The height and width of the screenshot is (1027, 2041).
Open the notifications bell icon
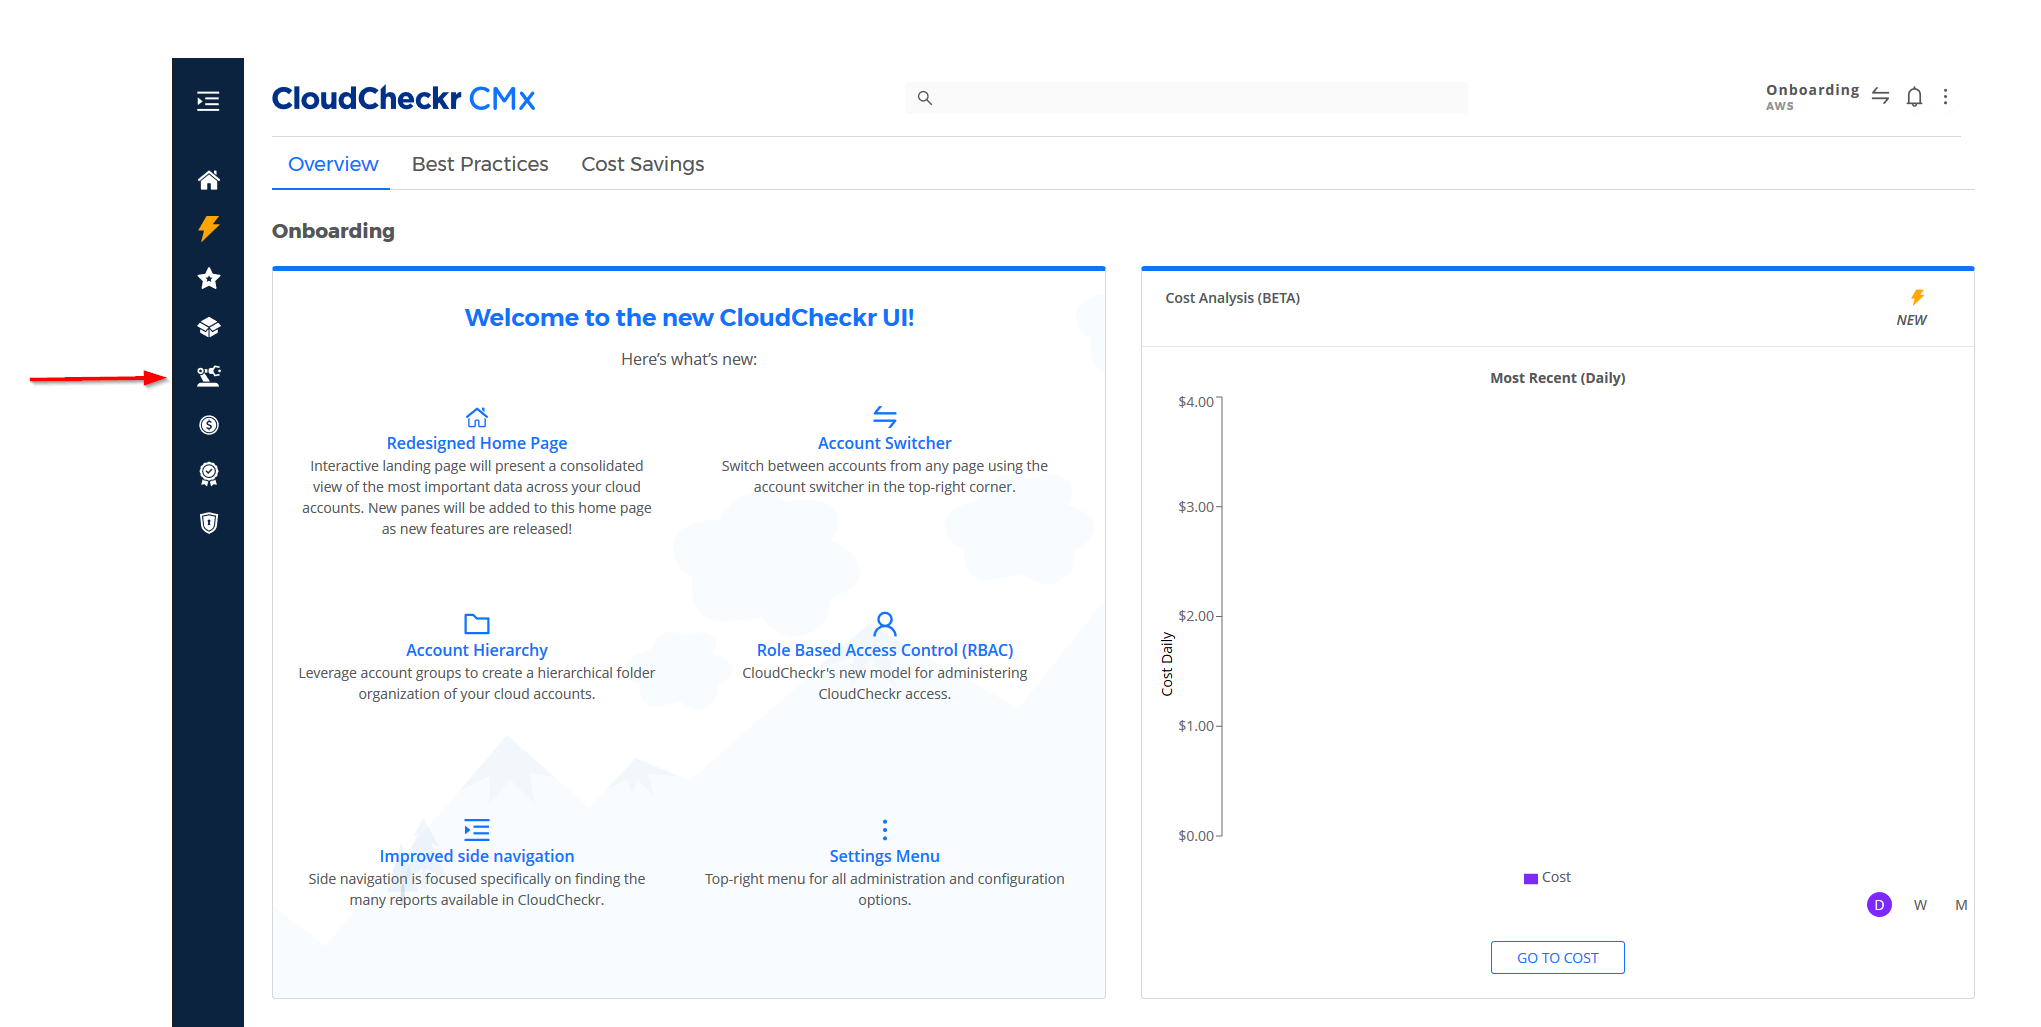tap(1914, 97)
